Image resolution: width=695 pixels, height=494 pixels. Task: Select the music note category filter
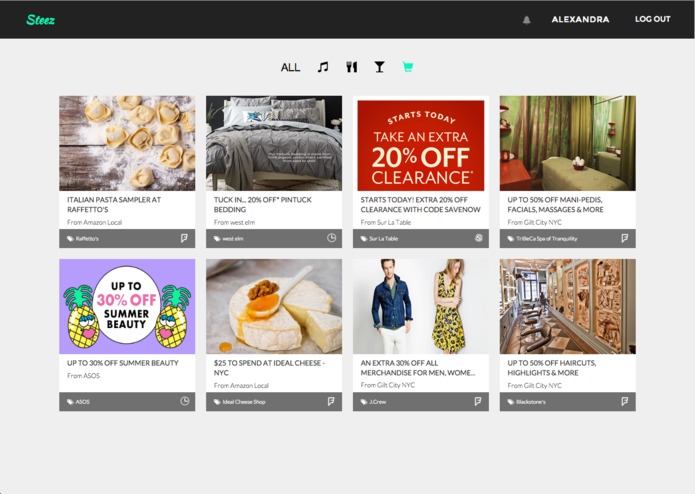tap(323, 67)
